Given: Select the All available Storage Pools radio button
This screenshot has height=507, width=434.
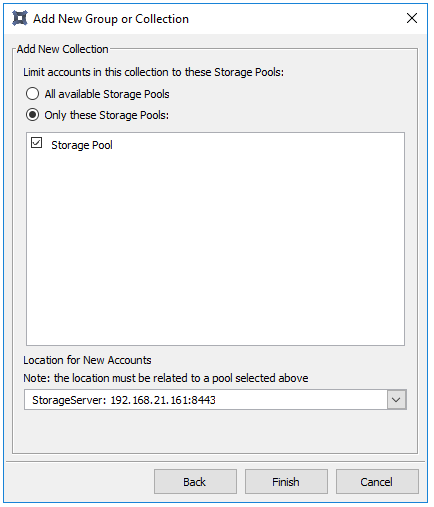Looking at the screenshot, I should (x=32, y=94).
